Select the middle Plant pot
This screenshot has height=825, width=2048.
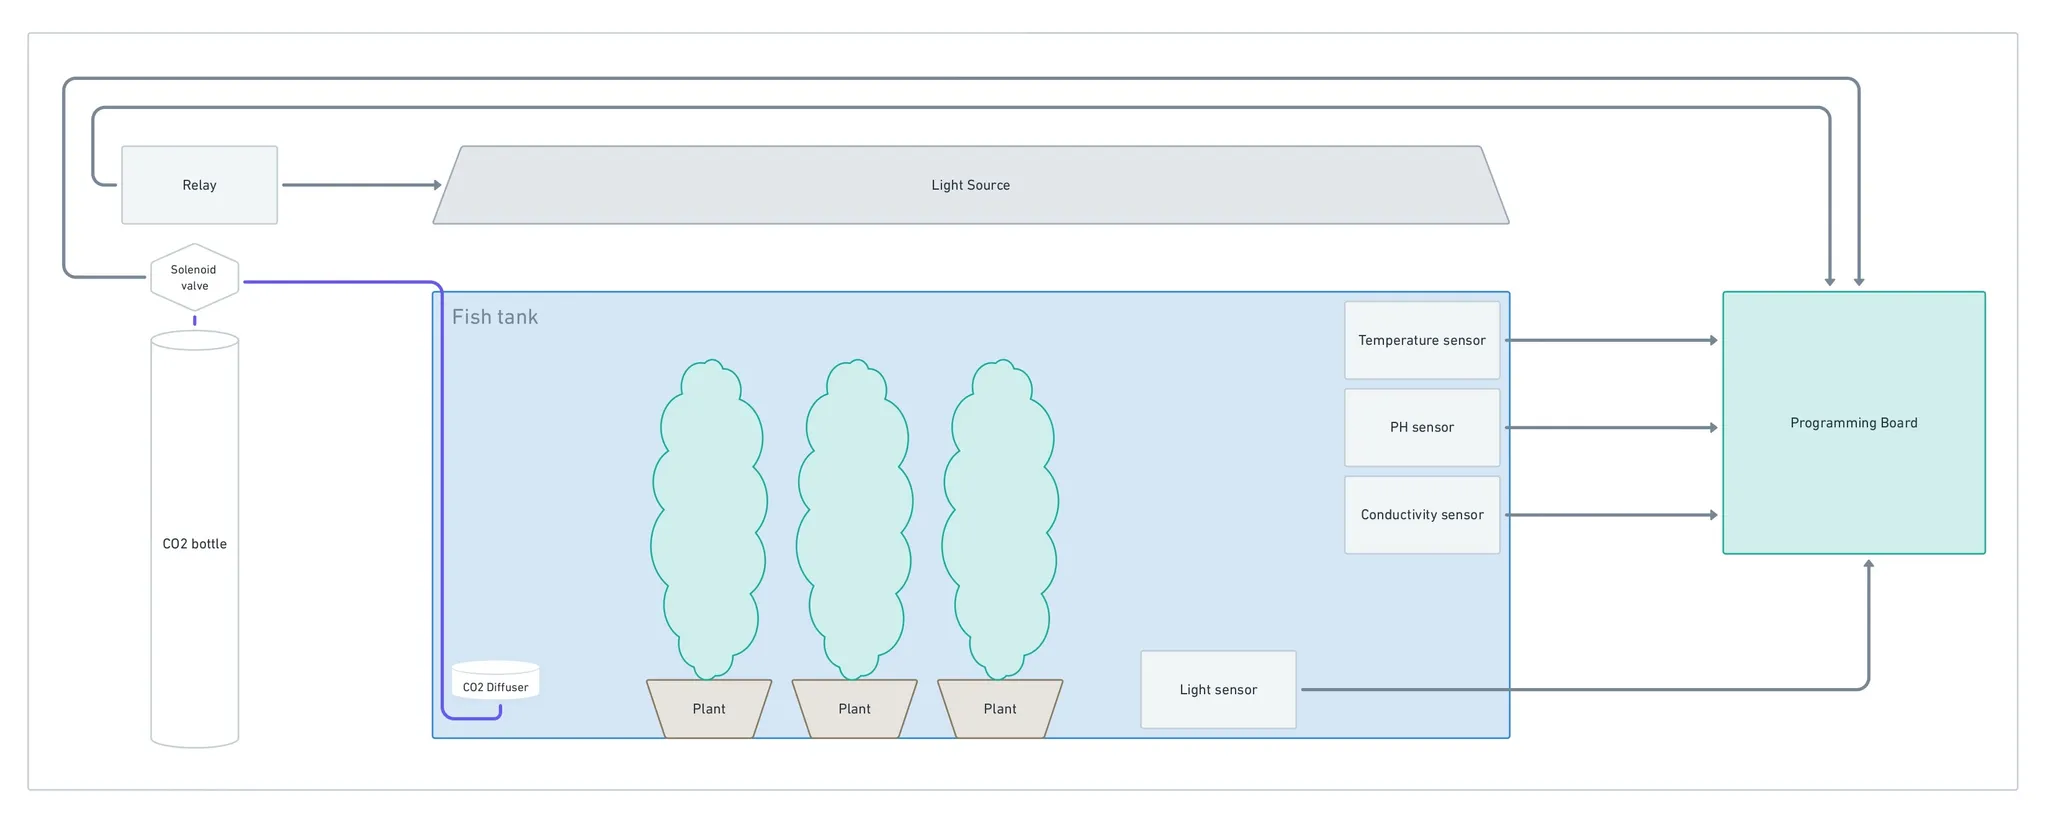point(854,709)
